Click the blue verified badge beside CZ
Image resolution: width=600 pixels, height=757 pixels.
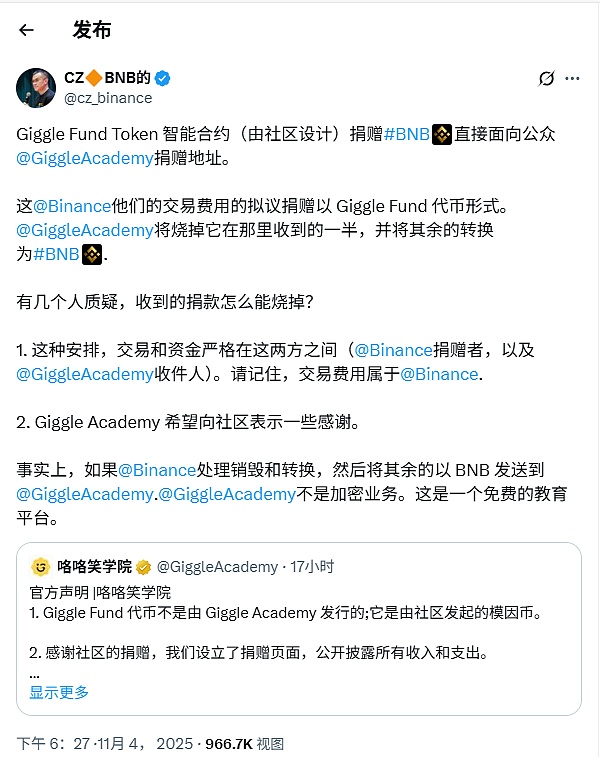coord(162,78)
